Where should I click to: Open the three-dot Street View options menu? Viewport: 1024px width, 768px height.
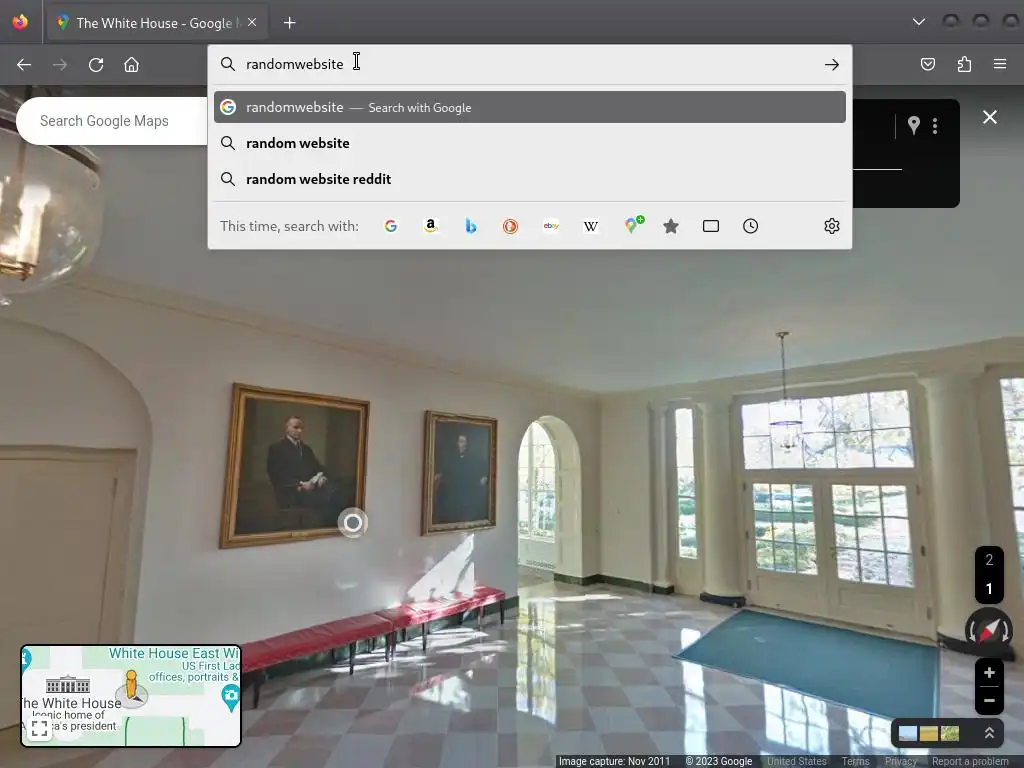(x=935, y=125)
